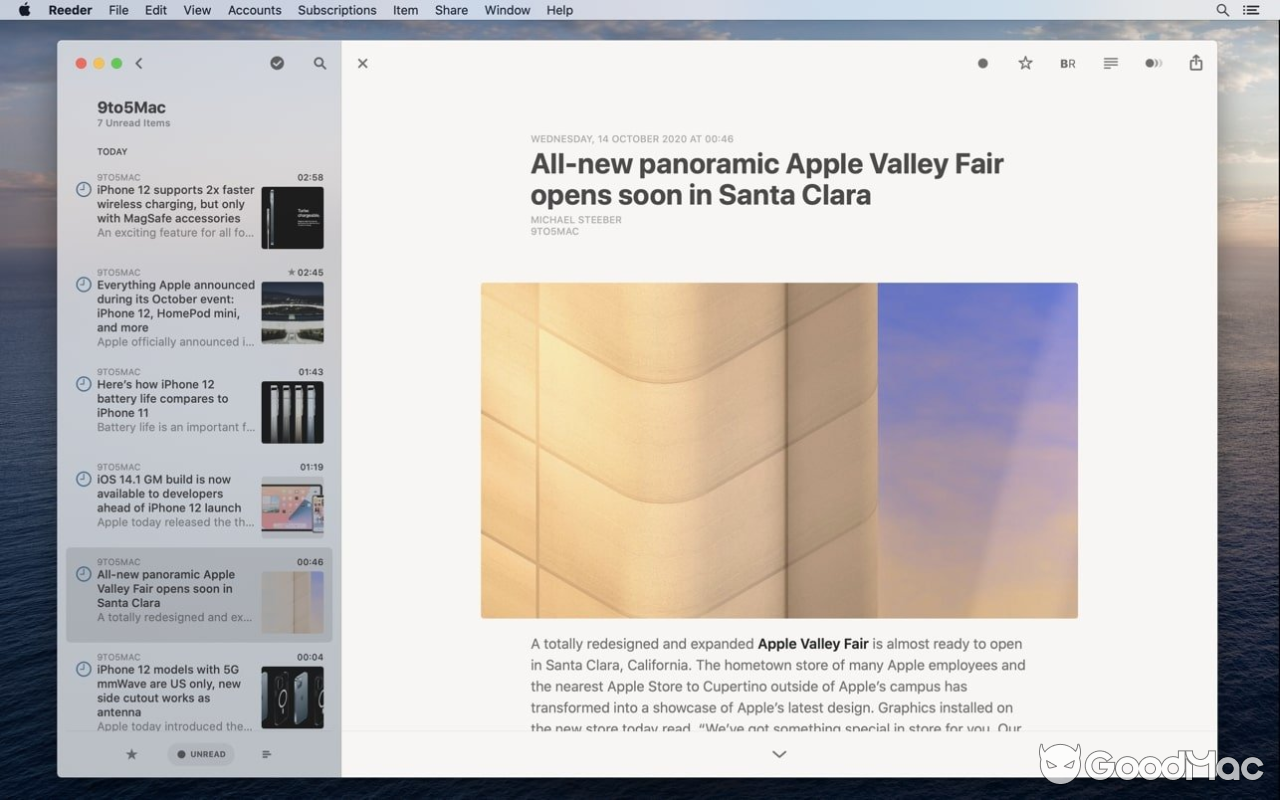Switch off the UNREAD filter
This screenshot has height=800, width=1280.
(x=200, y=754)
